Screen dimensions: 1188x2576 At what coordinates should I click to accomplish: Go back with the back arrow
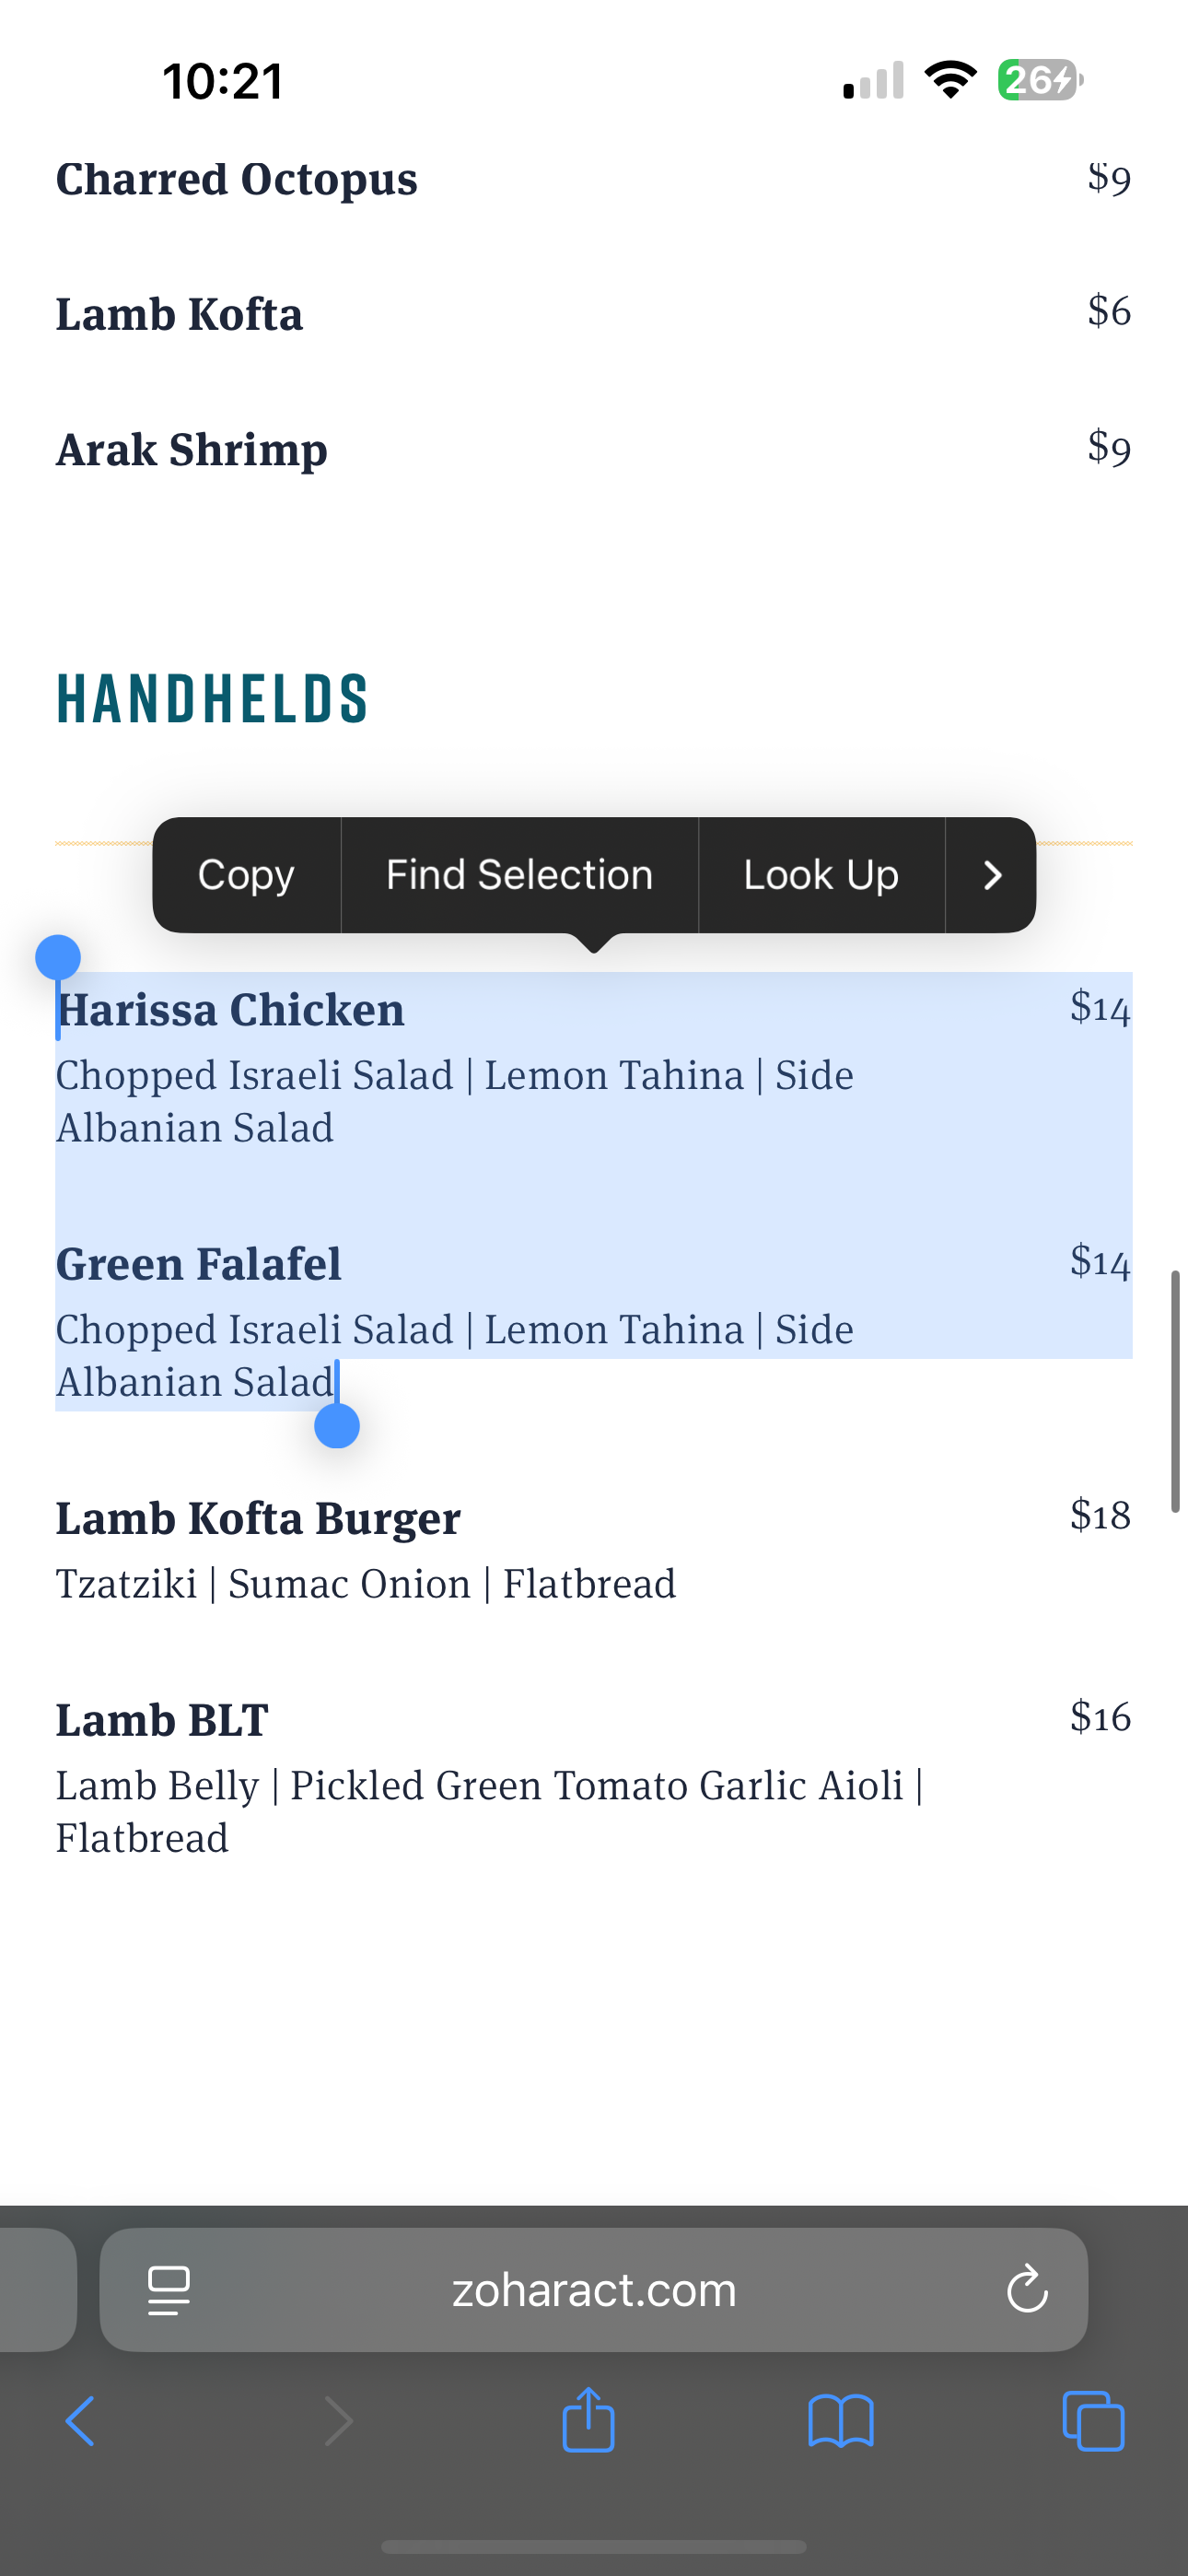(80, 2421)
